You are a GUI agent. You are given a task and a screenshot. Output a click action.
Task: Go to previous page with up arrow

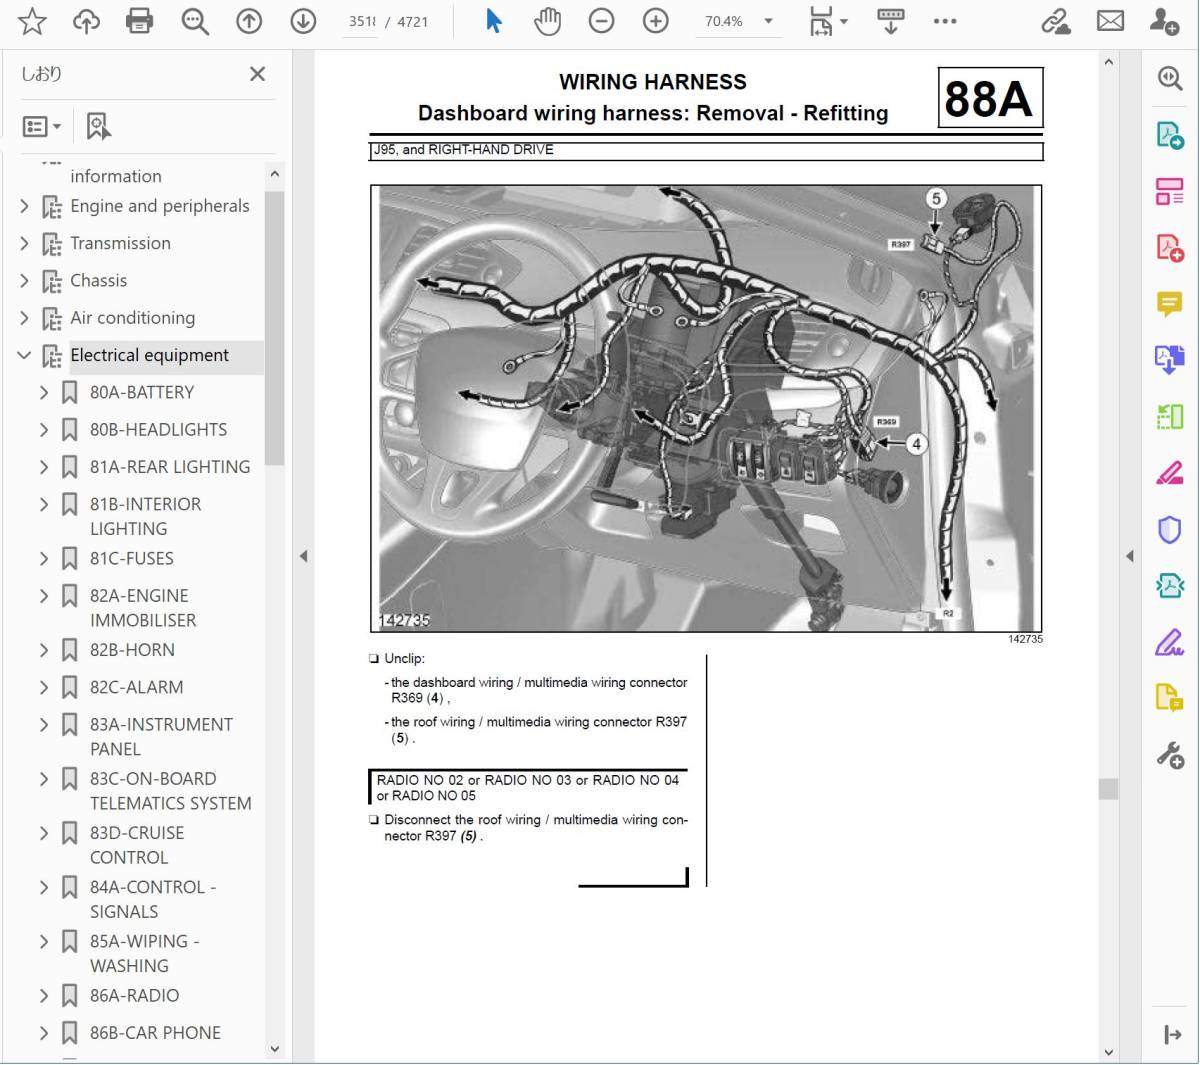pyautogui.click(x=249, y=21)
